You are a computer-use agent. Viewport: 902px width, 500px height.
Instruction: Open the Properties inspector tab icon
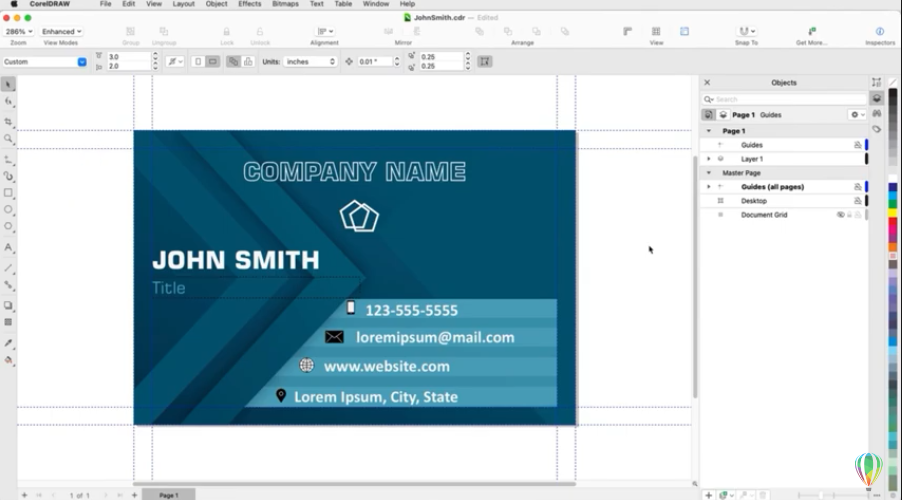click(x=877, y=83)
